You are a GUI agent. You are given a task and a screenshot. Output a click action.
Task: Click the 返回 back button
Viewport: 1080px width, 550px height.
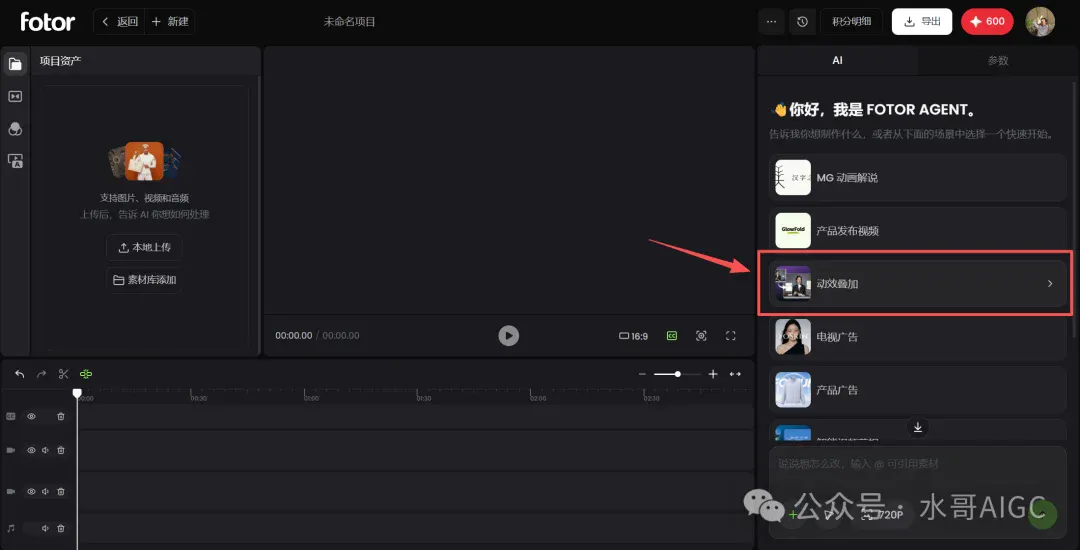(120, 21)
